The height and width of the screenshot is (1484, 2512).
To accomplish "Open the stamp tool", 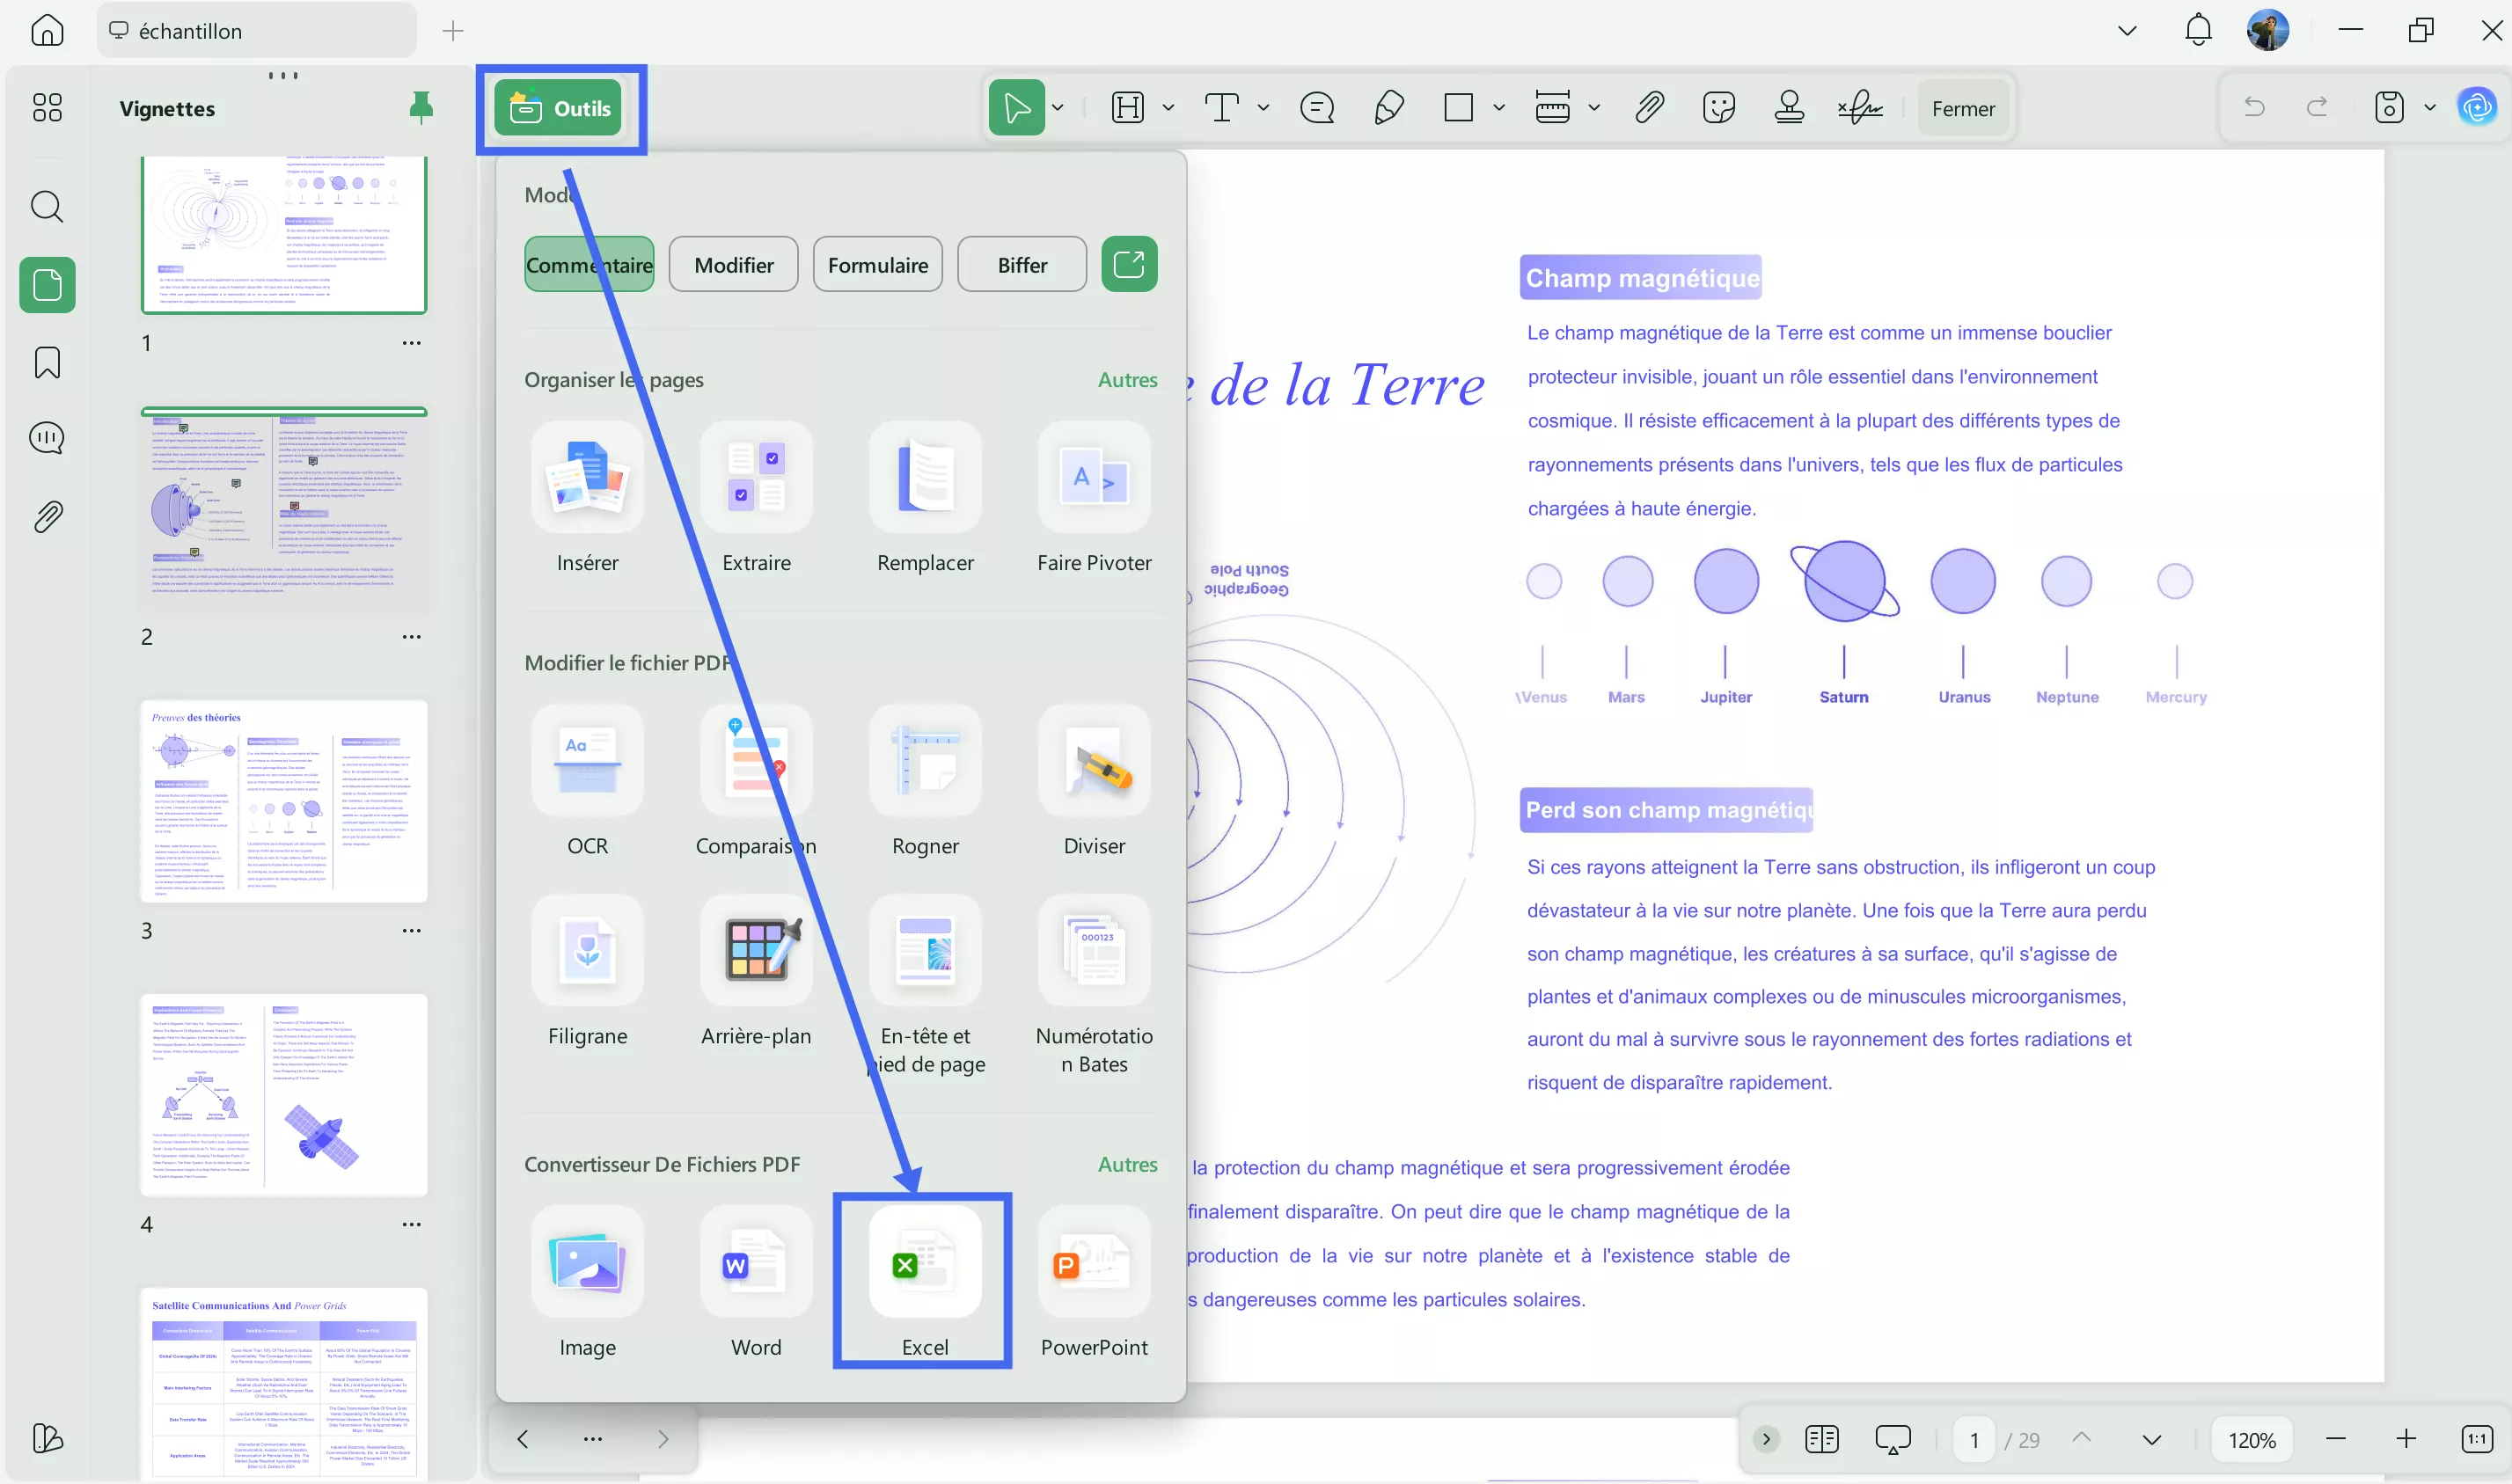I will pyautogui.click(x=1789, y=107).
